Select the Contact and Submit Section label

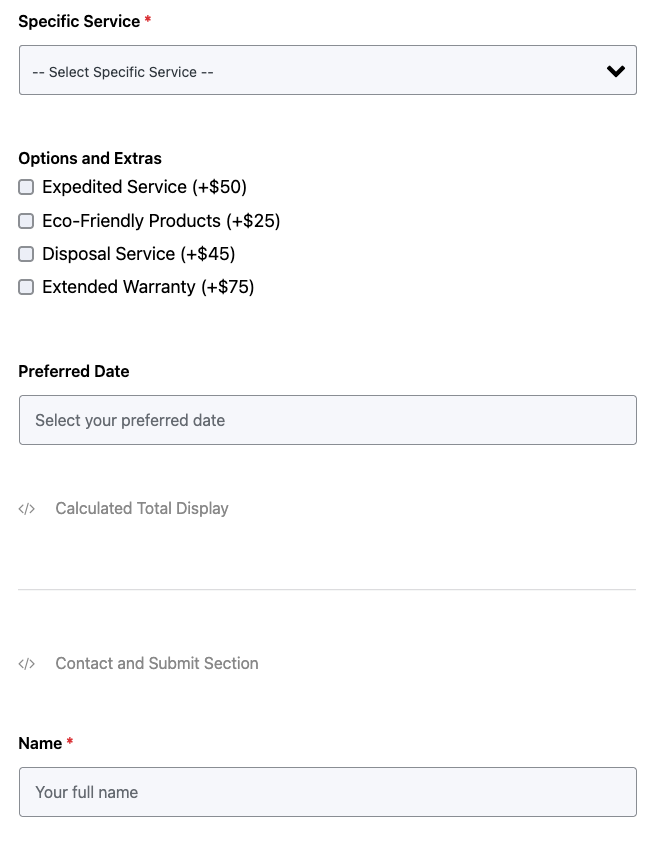click(157, 664)
